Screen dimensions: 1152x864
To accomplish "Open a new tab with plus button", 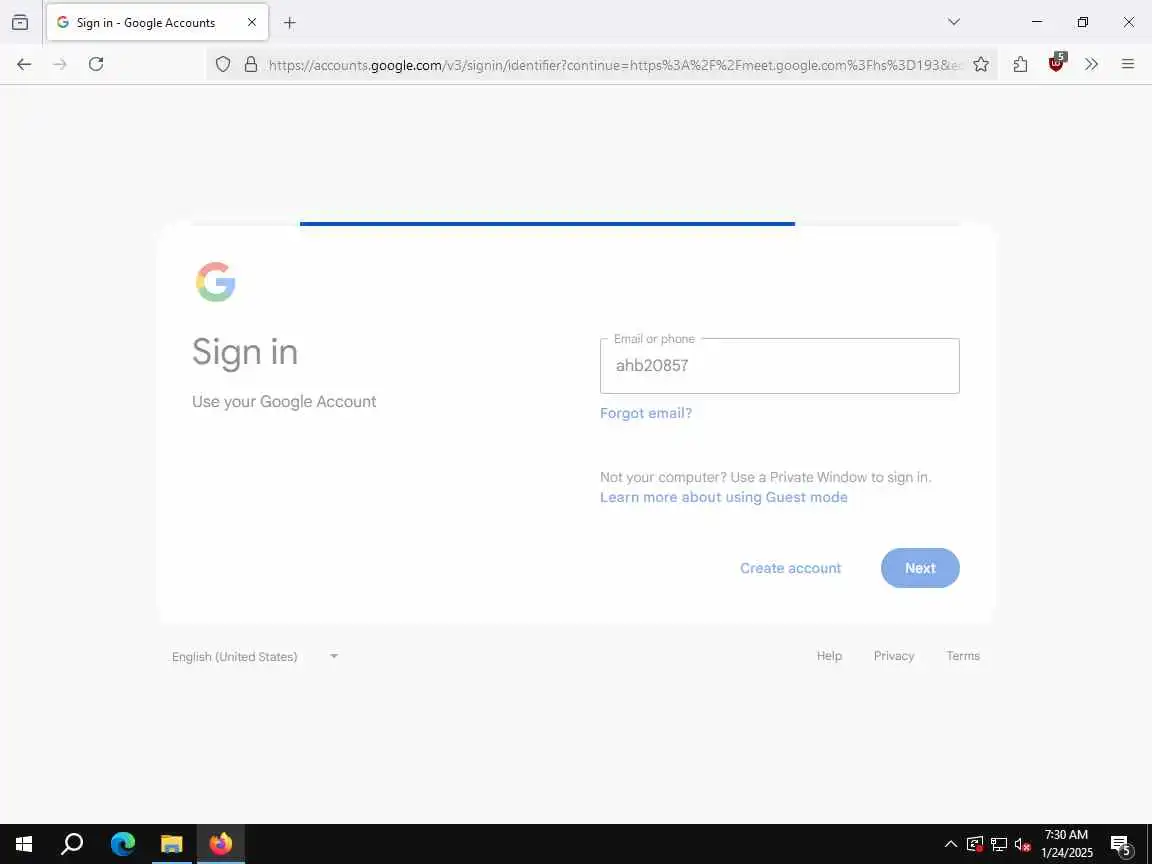I will (289, 23).
